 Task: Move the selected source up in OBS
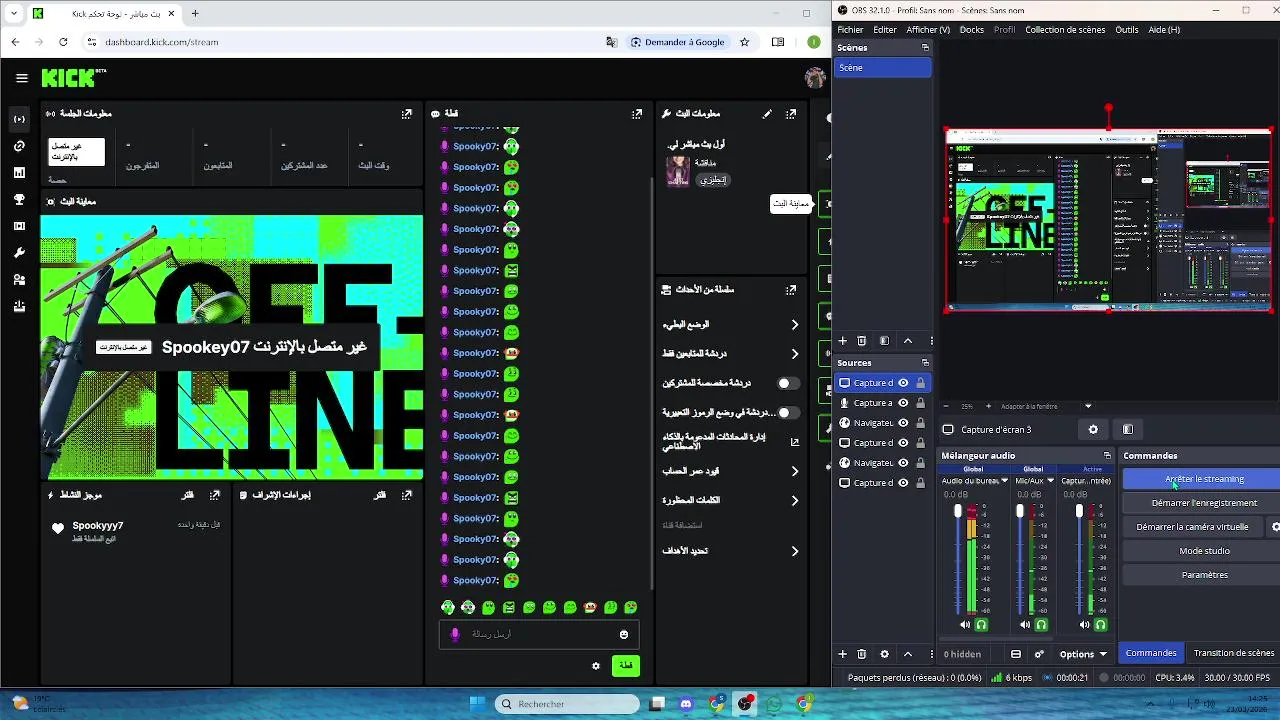(x=908, y=654)
